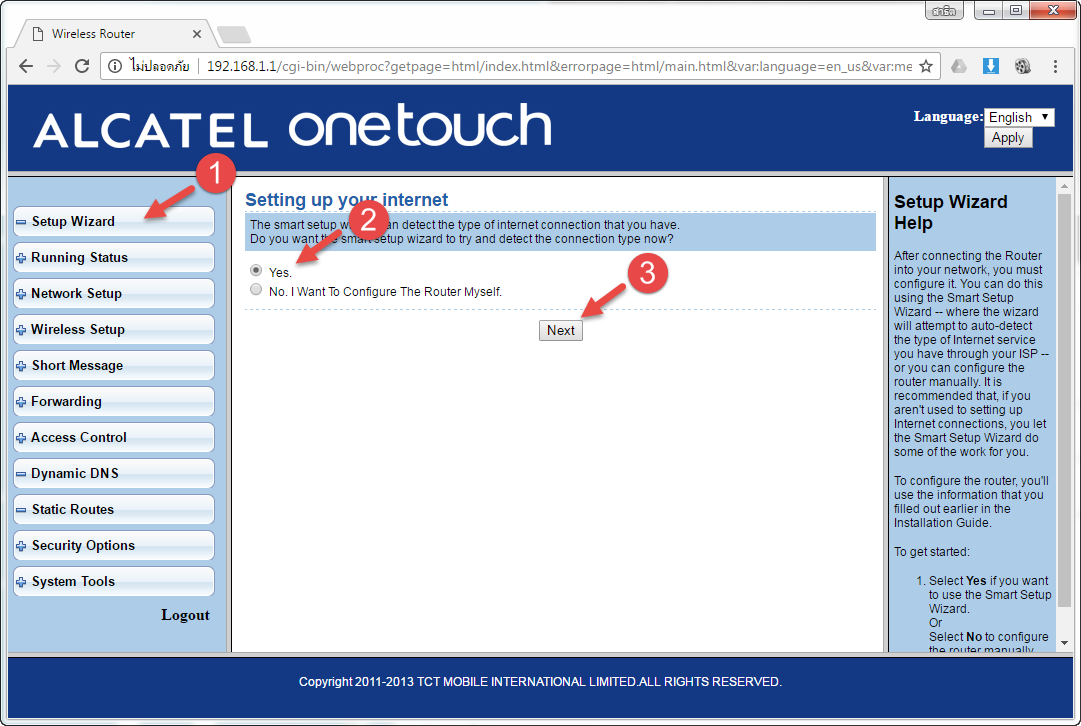Click Next to continue wizard
The width and height of the screenshot is (1081, 726).
560,330
